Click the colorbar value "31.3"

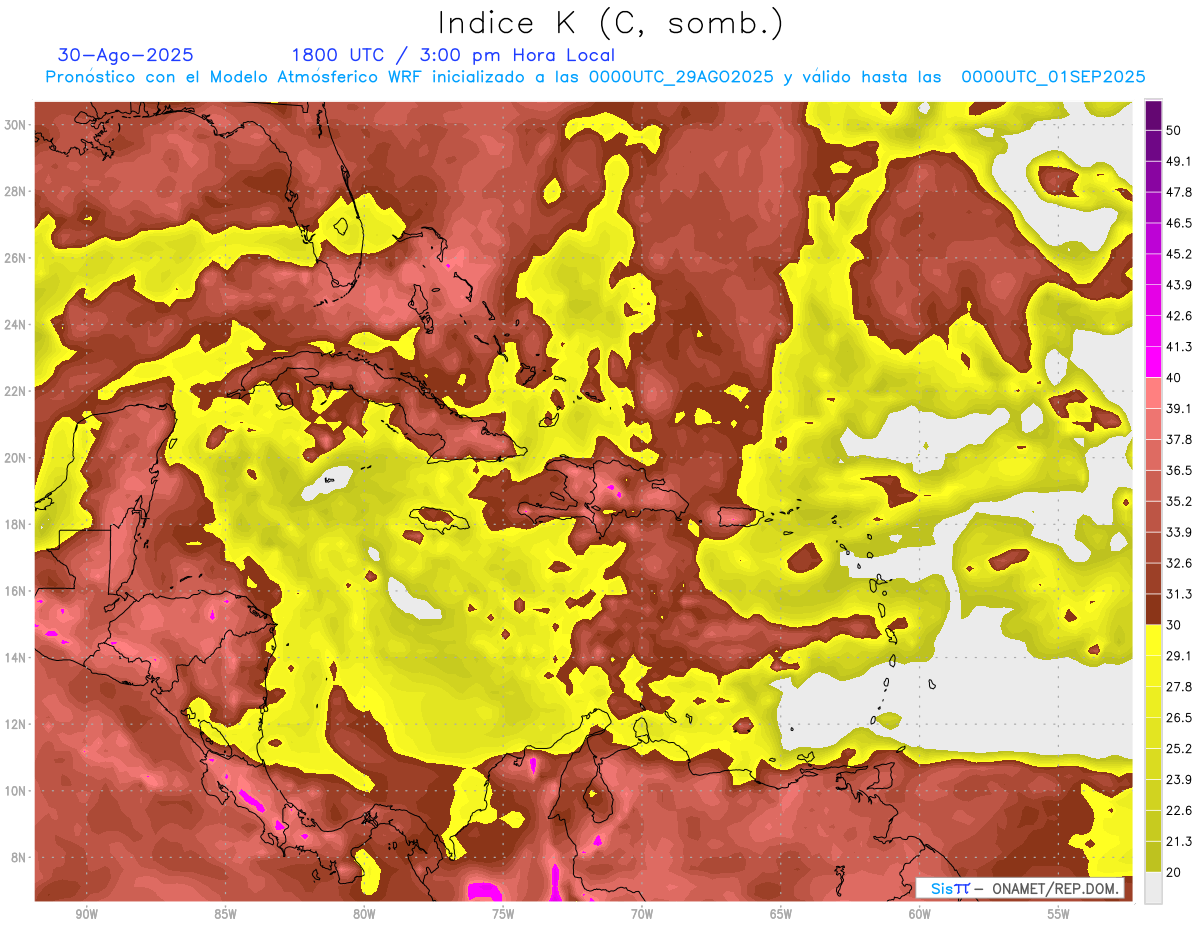(1178, 594)
